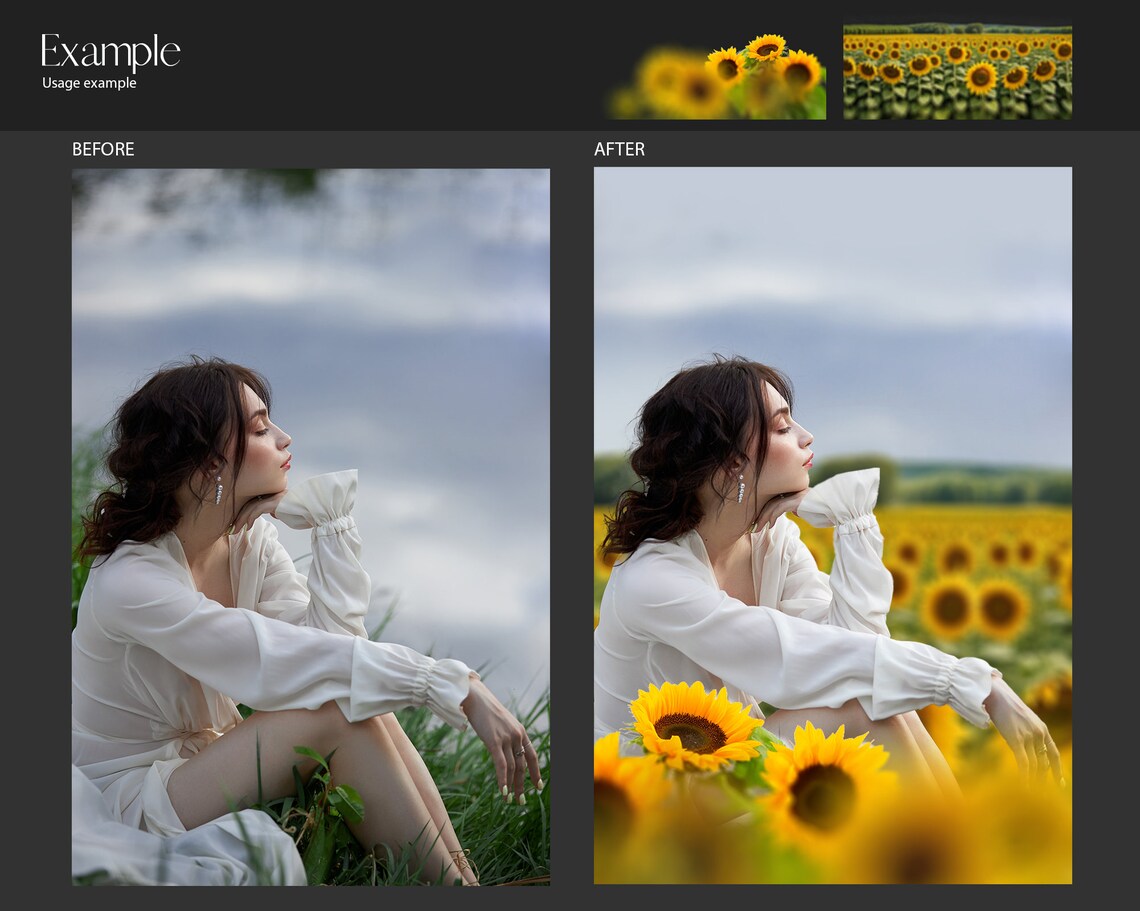1140x911 pixels.
Task: Select the BEFORE label
Action: (x=103, y=149)
